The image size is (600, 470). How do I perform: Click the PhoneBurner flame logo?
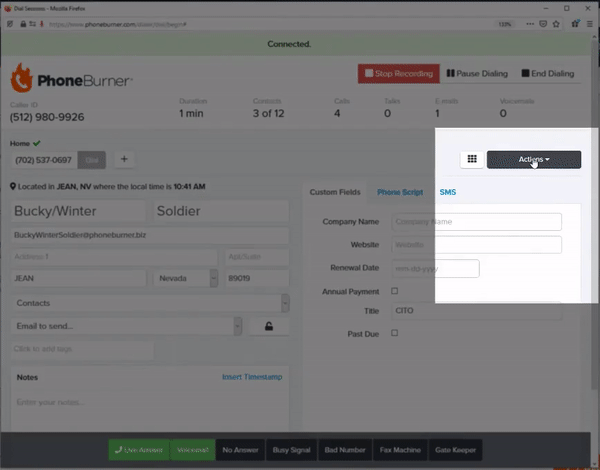(x=23, y=79)
